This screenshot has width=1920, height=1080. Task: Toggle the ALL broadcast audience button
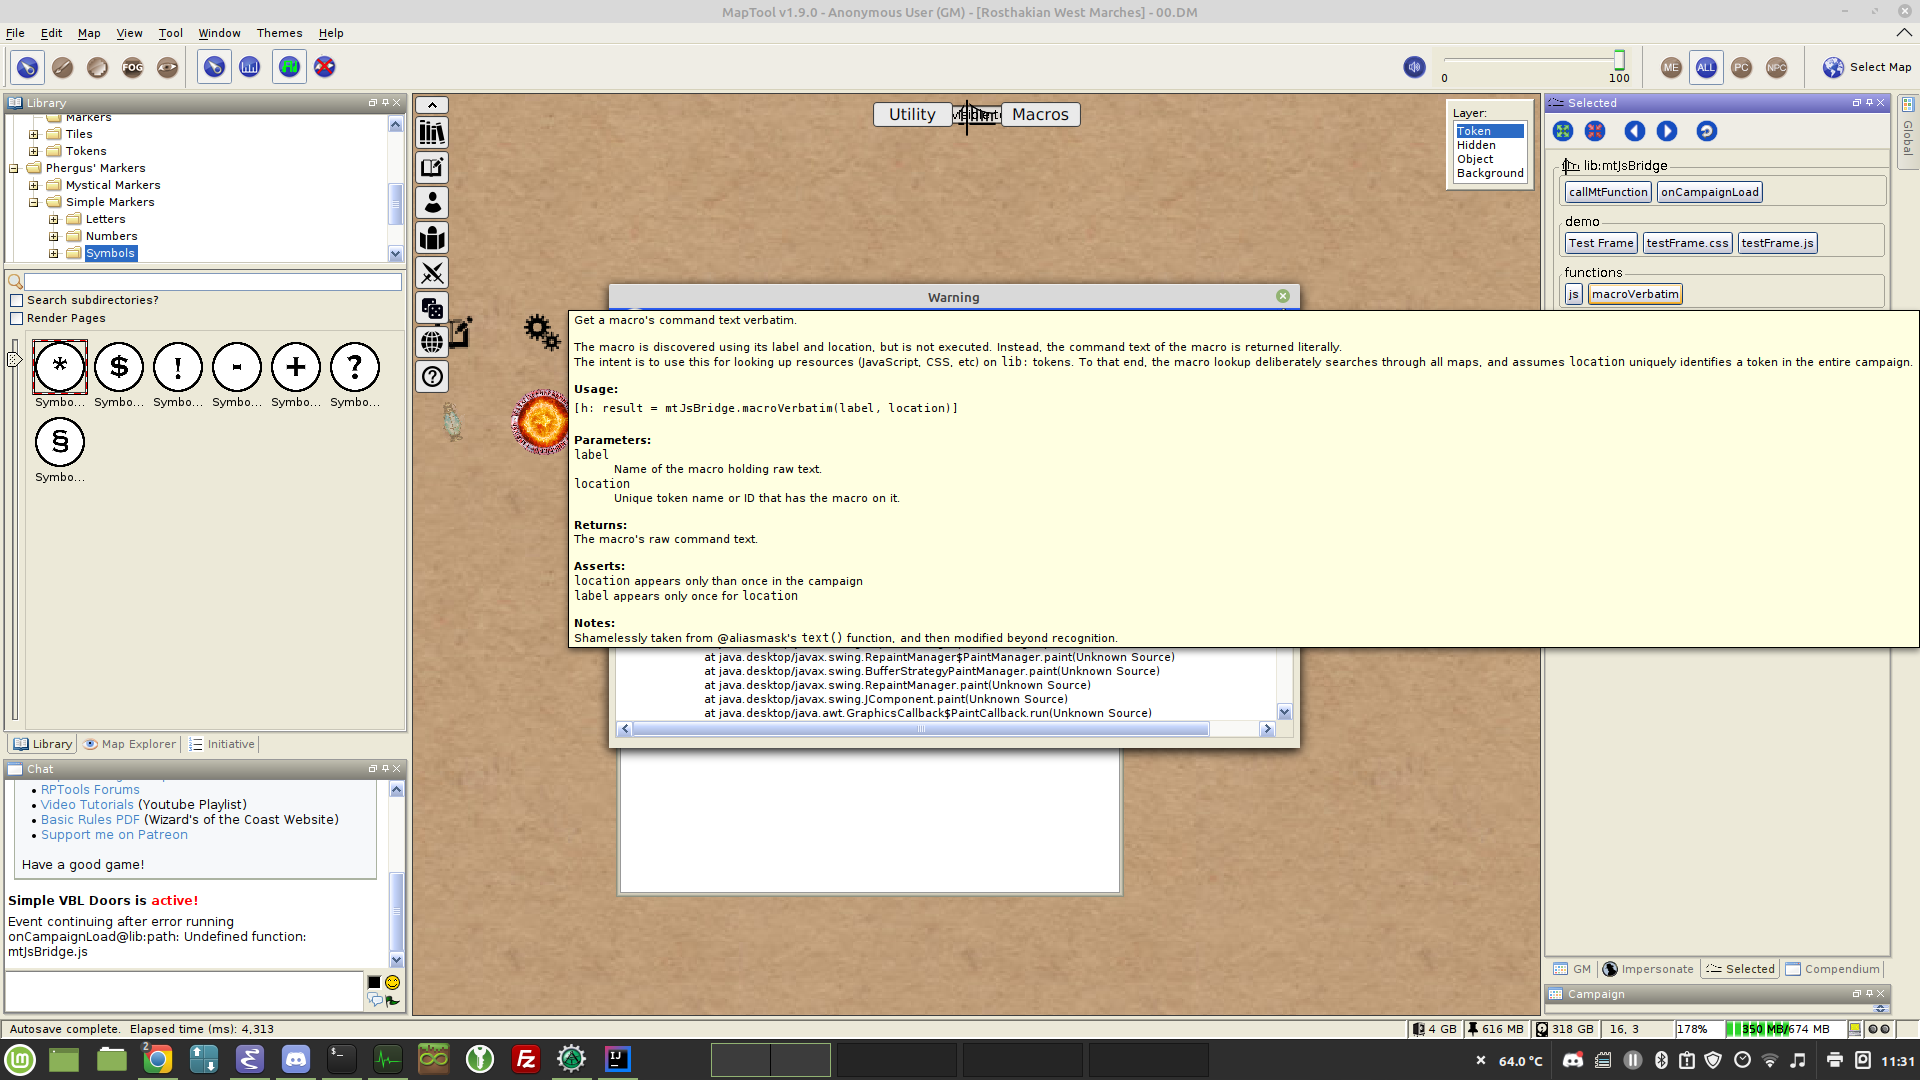1706,68
